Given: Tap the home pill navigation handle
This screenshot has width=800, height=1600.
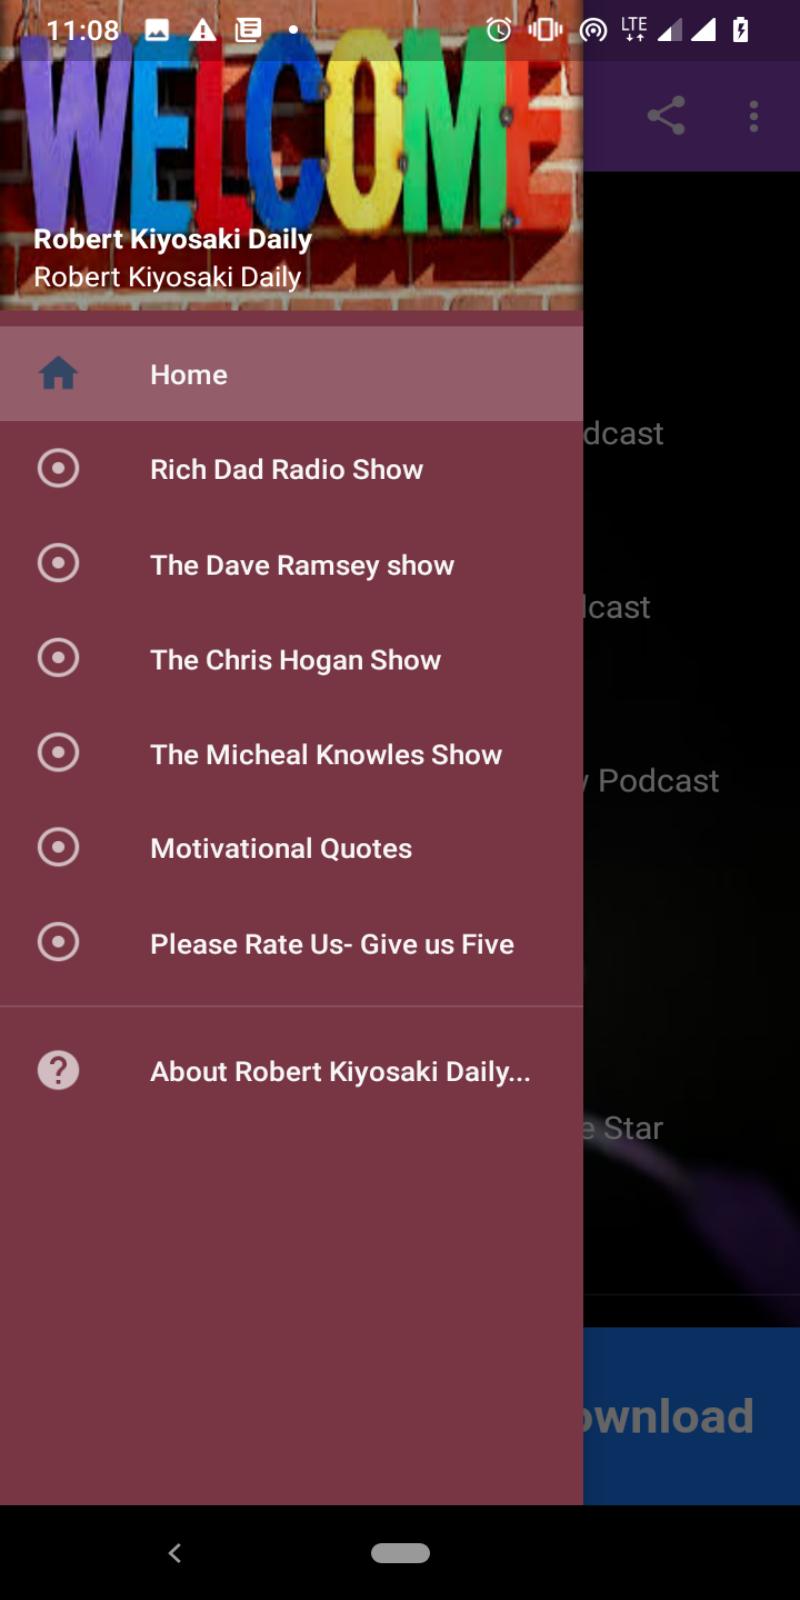Looking at the screenshot, I should (x=400, y=1552).
